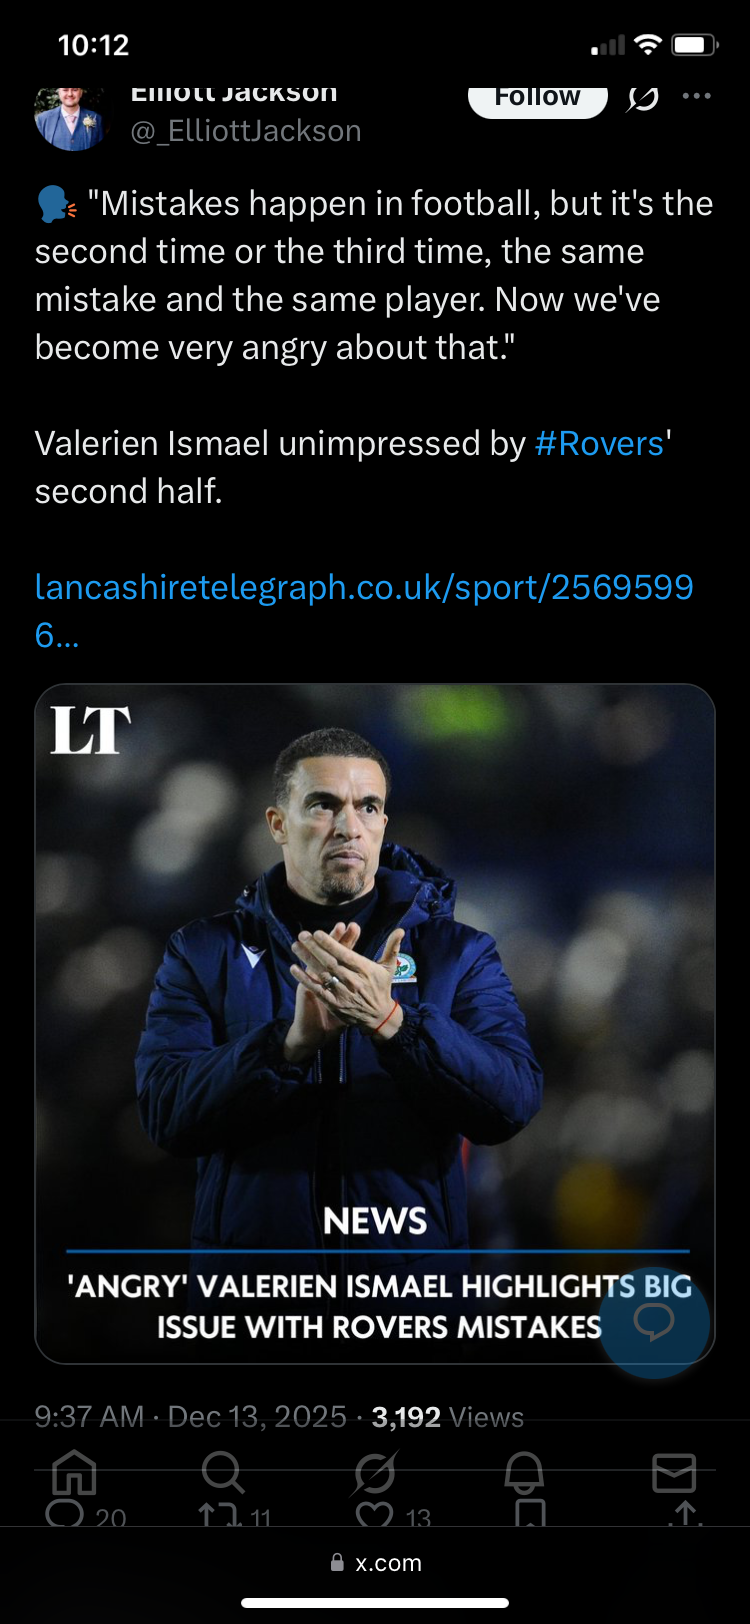Image resolution: width=750 pixels, height=1624 pixels.
Task: Tap the floating blue chat bubble button
Action: 654,1322
